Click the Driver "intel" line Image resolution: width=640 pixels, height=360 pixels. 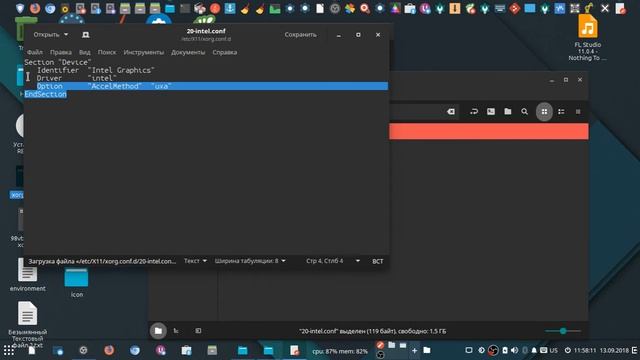click(76, 78)
